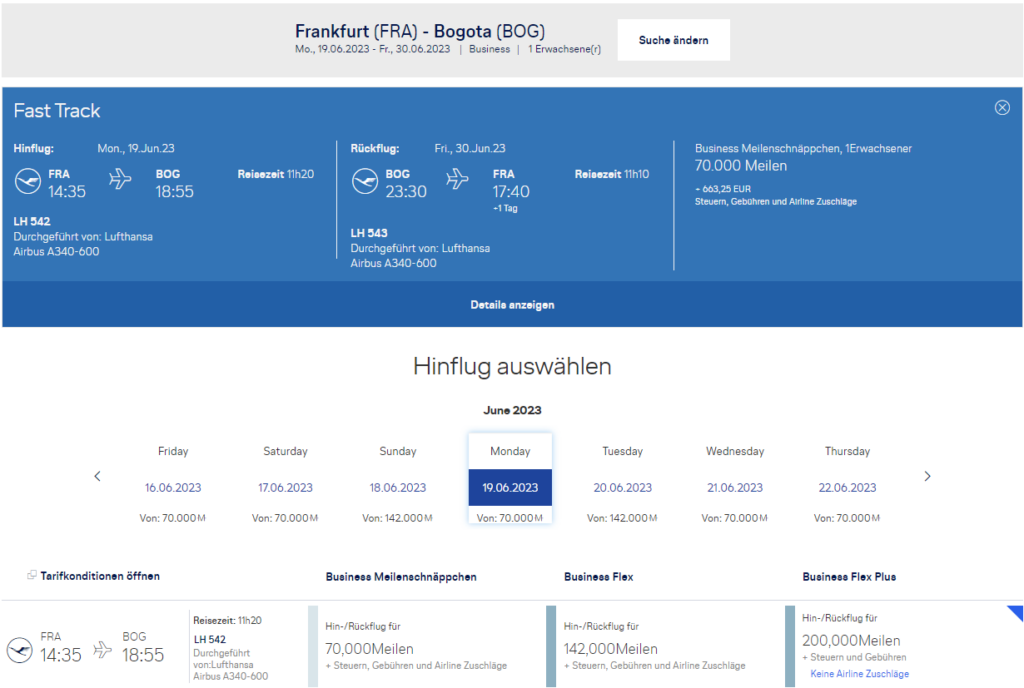Click Hinflug auswählen heading
Viewport: 1024px width, 688px height.
512,366
